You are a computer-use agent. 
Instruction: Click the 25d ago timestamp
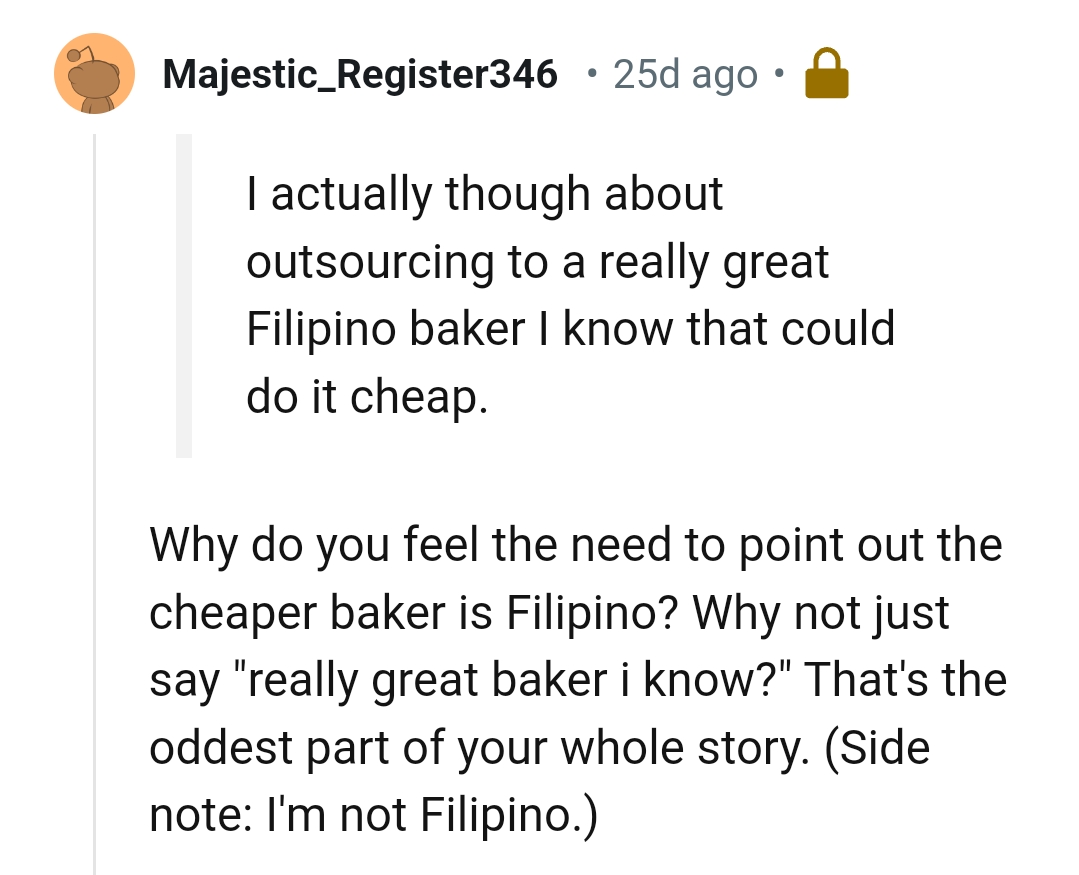pyautogui.click(x=684, y=72)
